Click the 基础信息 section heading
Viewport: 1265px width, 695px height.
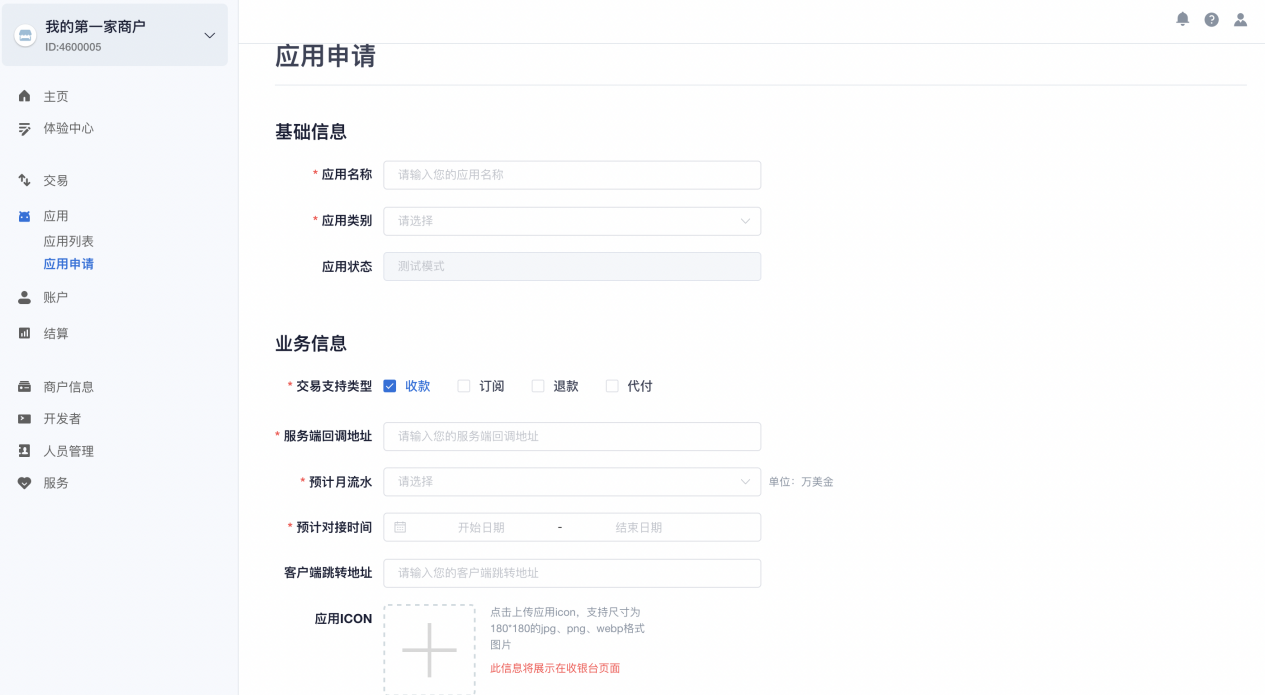coord(311,132)
